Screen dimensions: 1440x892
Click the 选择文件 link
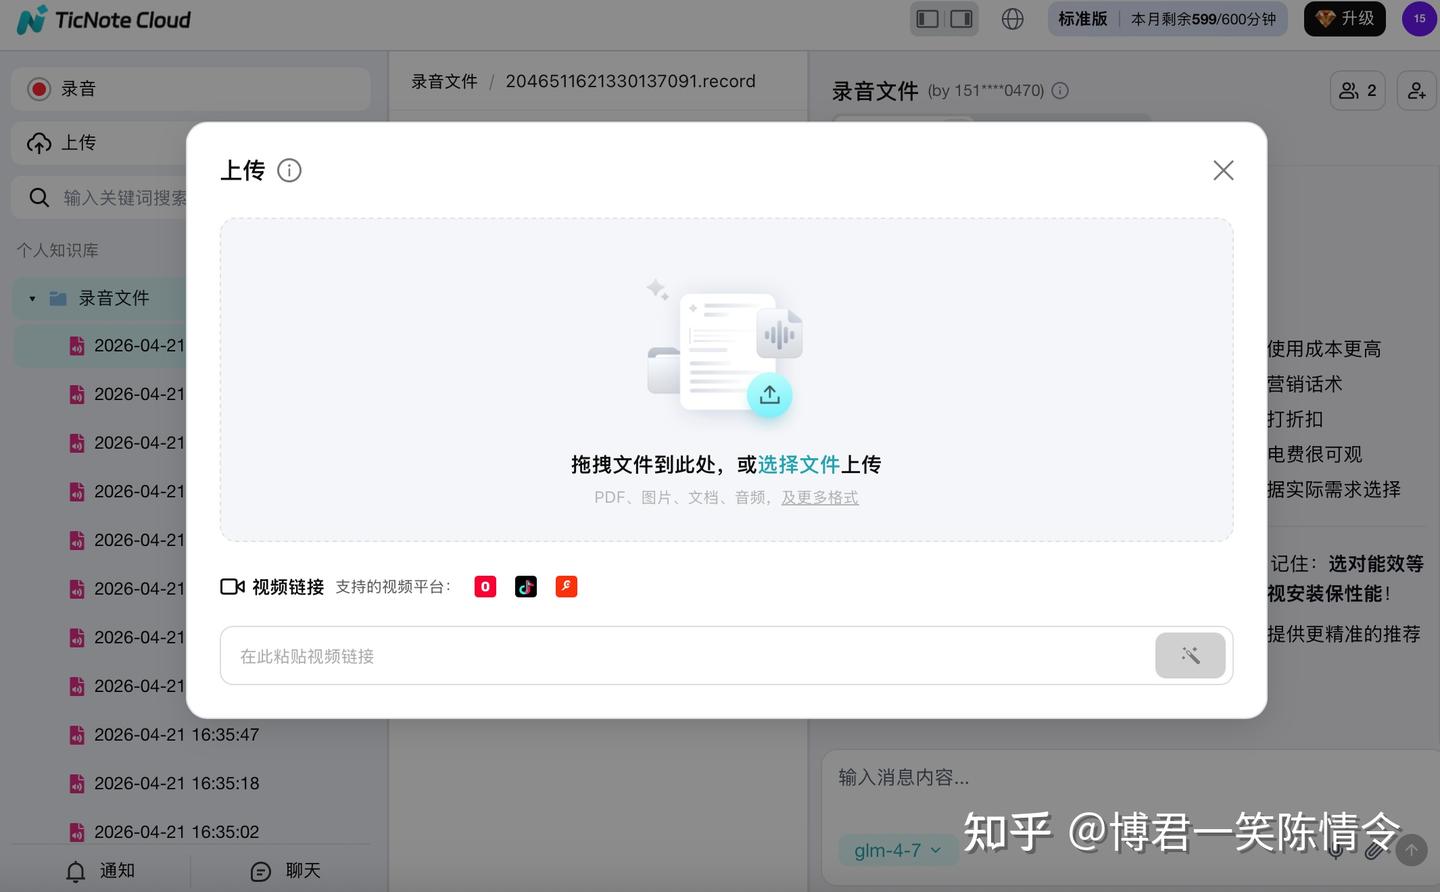tap(799, 464)
